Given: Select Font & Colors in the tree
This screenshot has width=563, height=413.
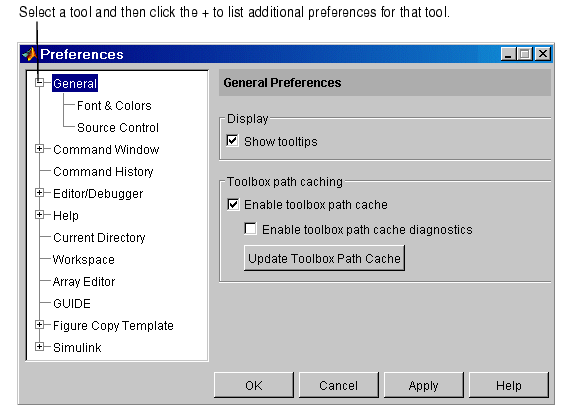Looking at the screenshot, I should (x=114, y=106).
